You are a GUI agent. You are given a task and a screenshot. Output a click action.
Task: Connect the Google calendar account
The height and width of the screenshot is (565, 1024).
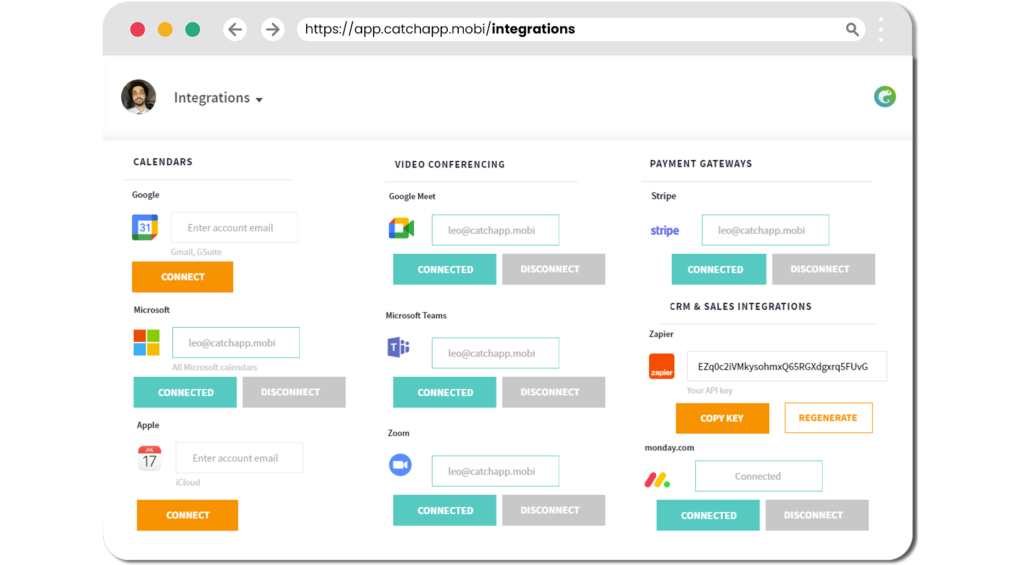click(x=182, y=277)
